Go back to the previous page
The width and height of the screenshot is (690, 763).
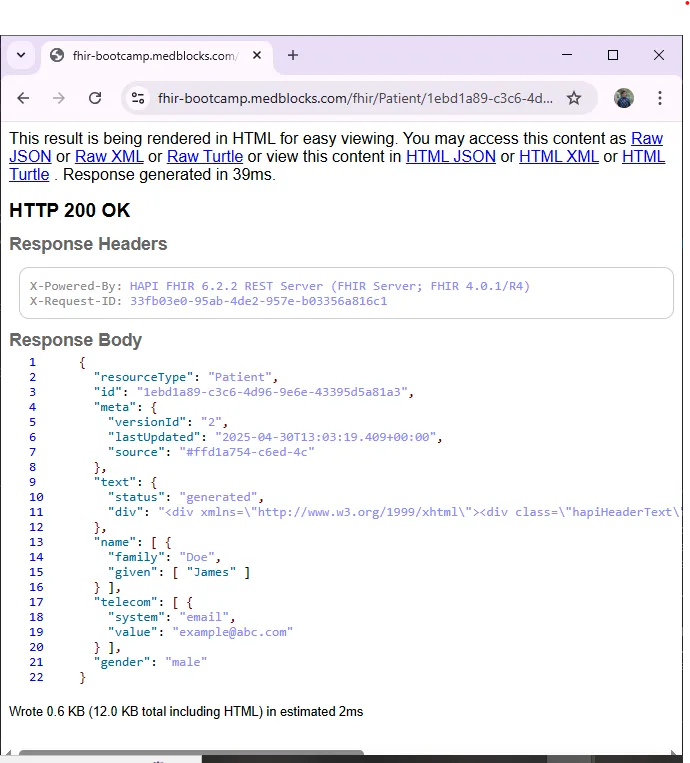click(23, 98)
